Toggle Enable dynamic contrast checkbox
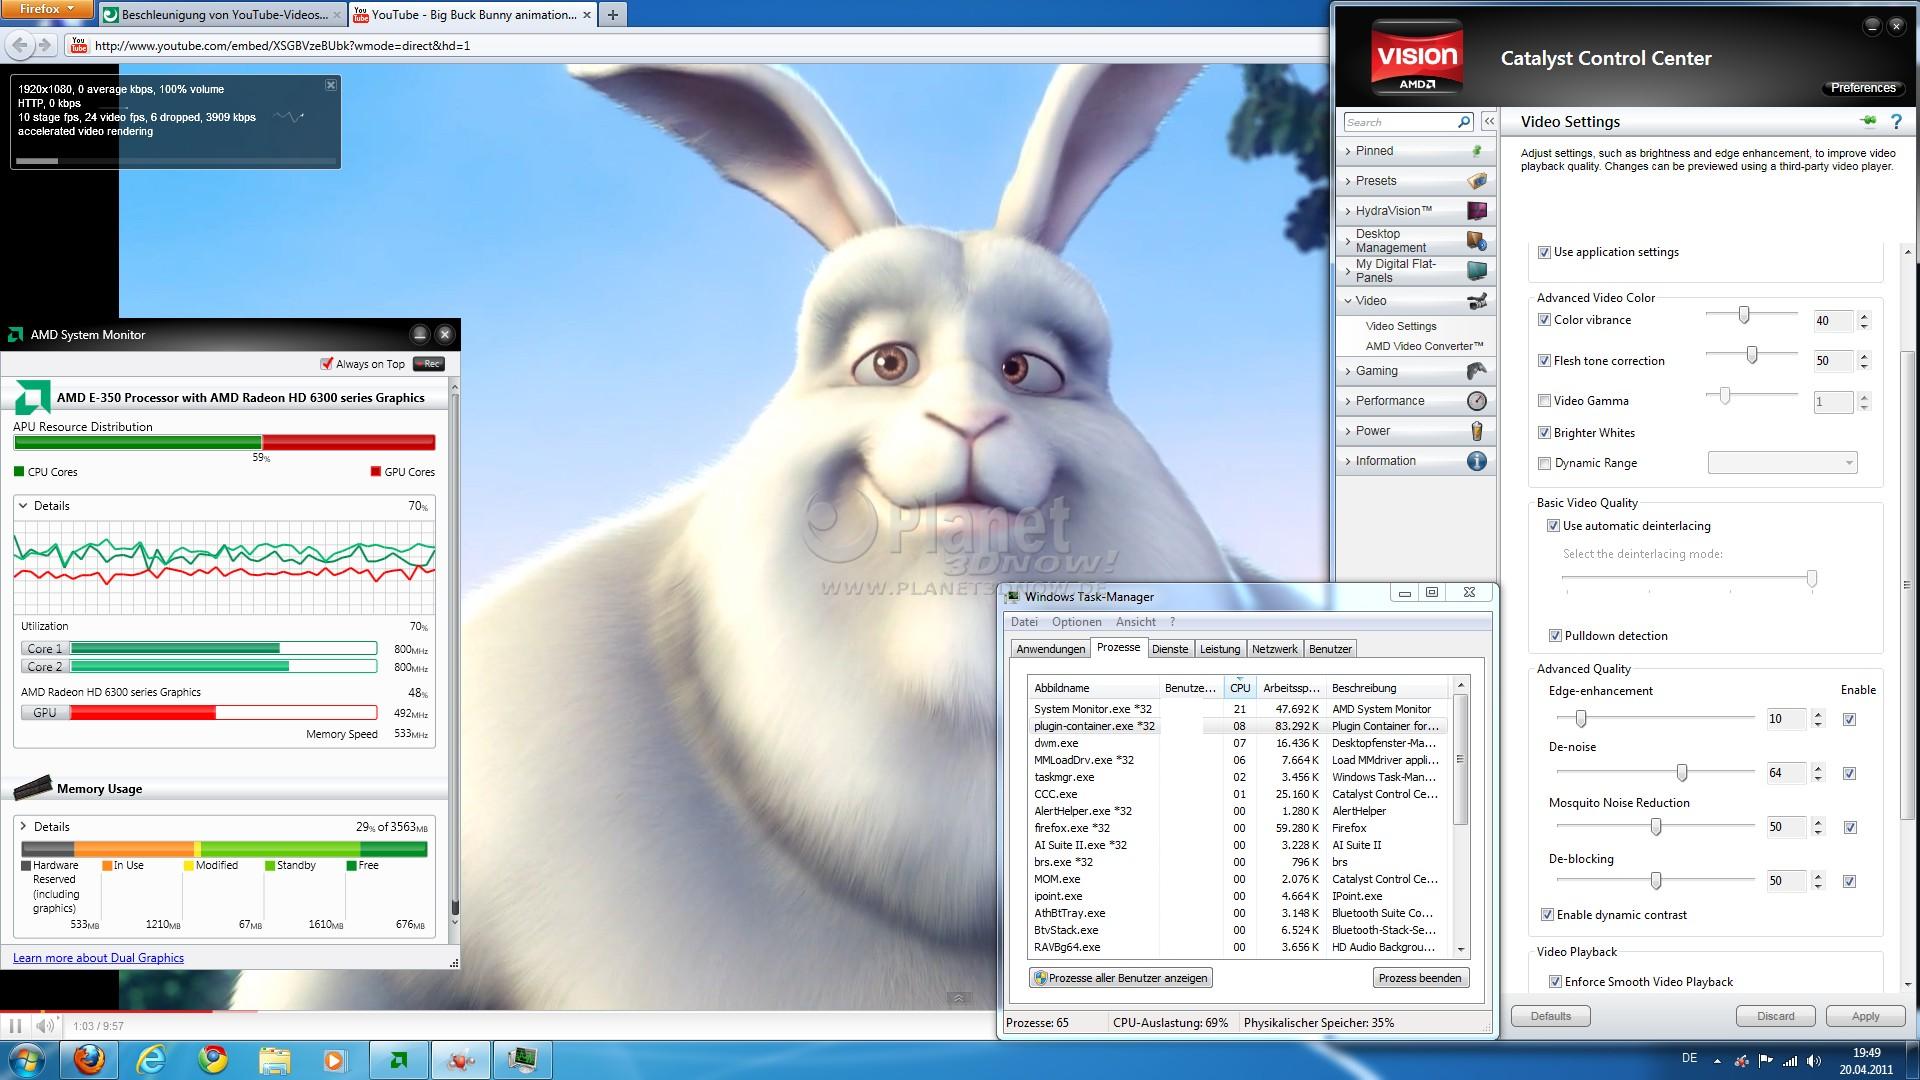 click(x=1547, y=915)
